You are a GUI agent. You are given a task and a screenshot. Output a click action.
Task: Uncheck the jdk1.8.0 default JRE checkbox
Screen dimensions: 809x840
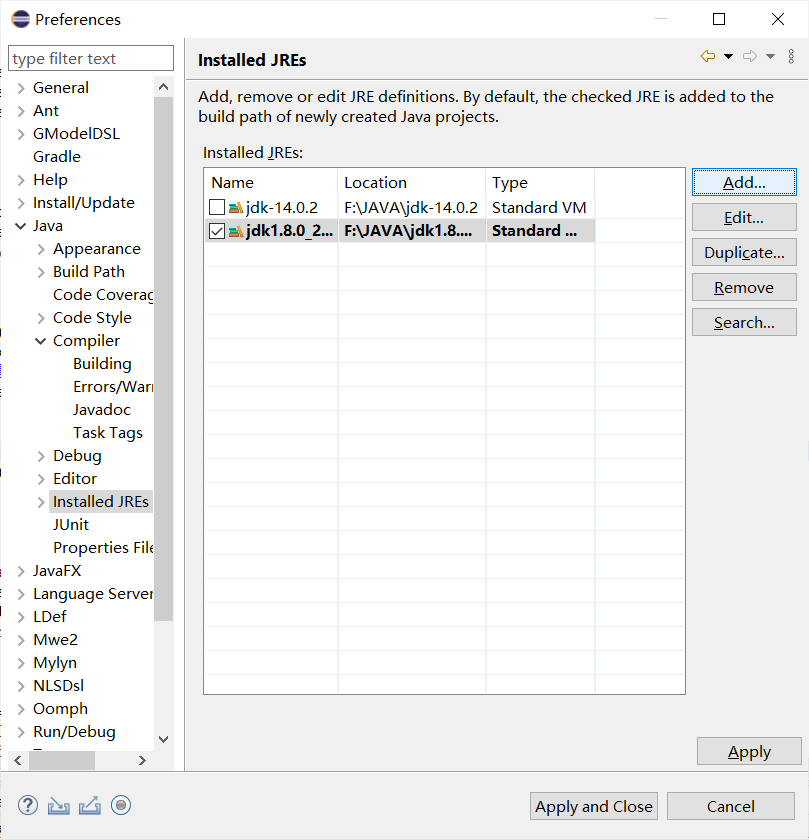215,230
